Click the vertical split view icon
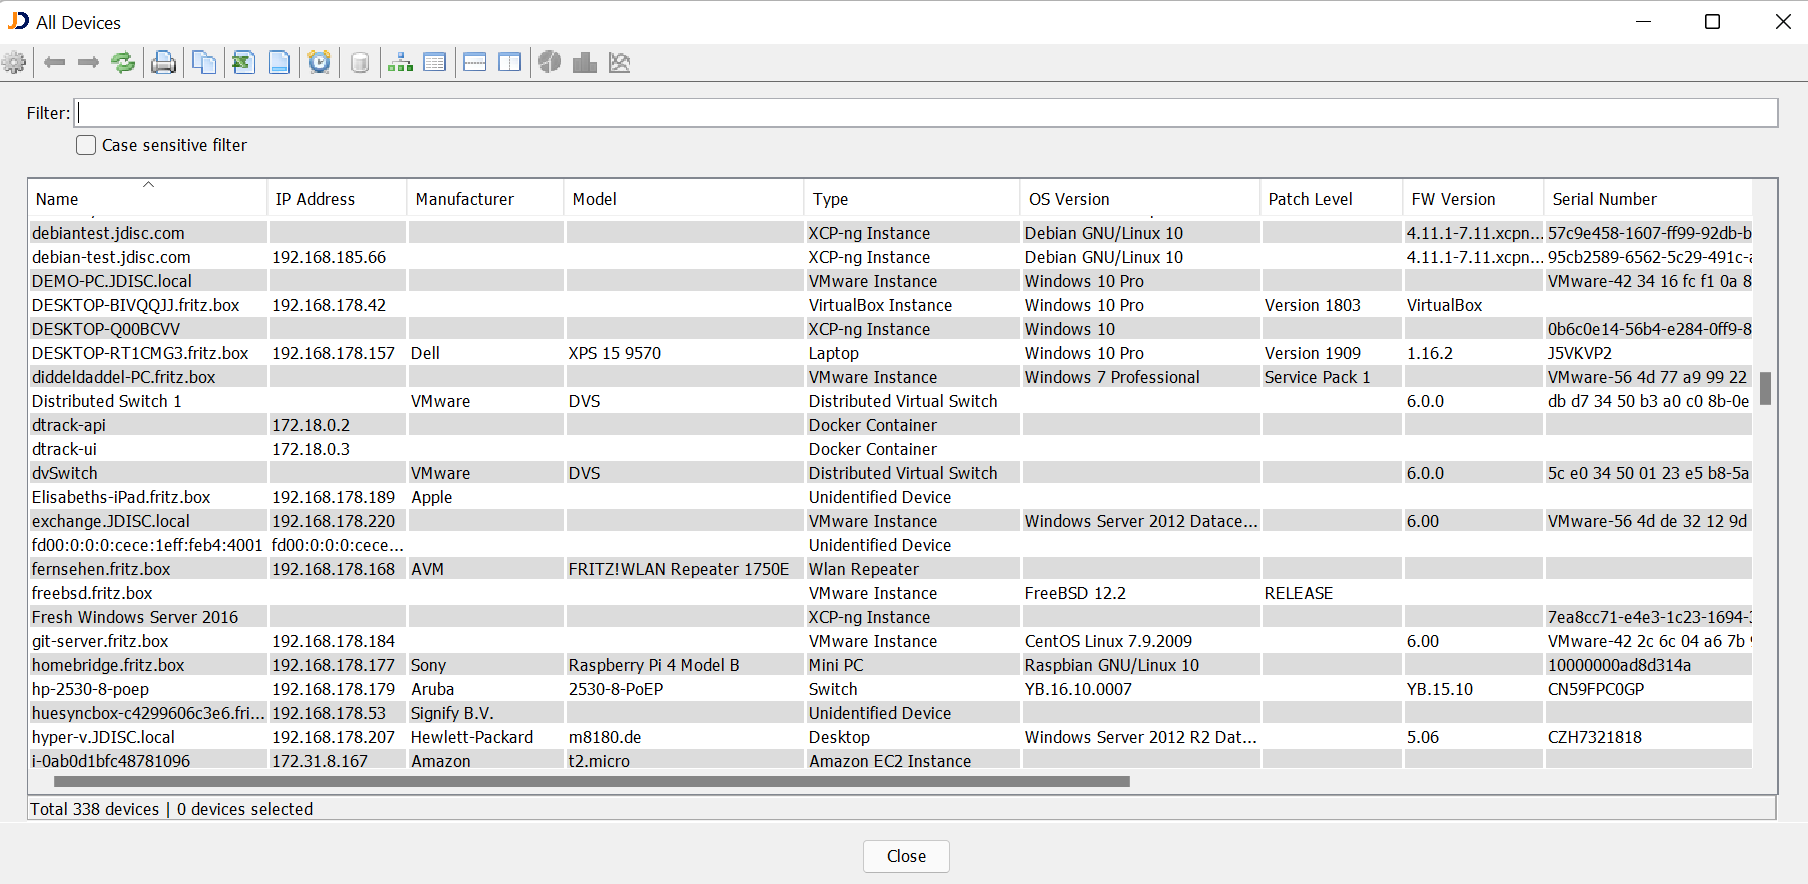The height and width of the screenshot is (884, 1808). click(510, 63)
